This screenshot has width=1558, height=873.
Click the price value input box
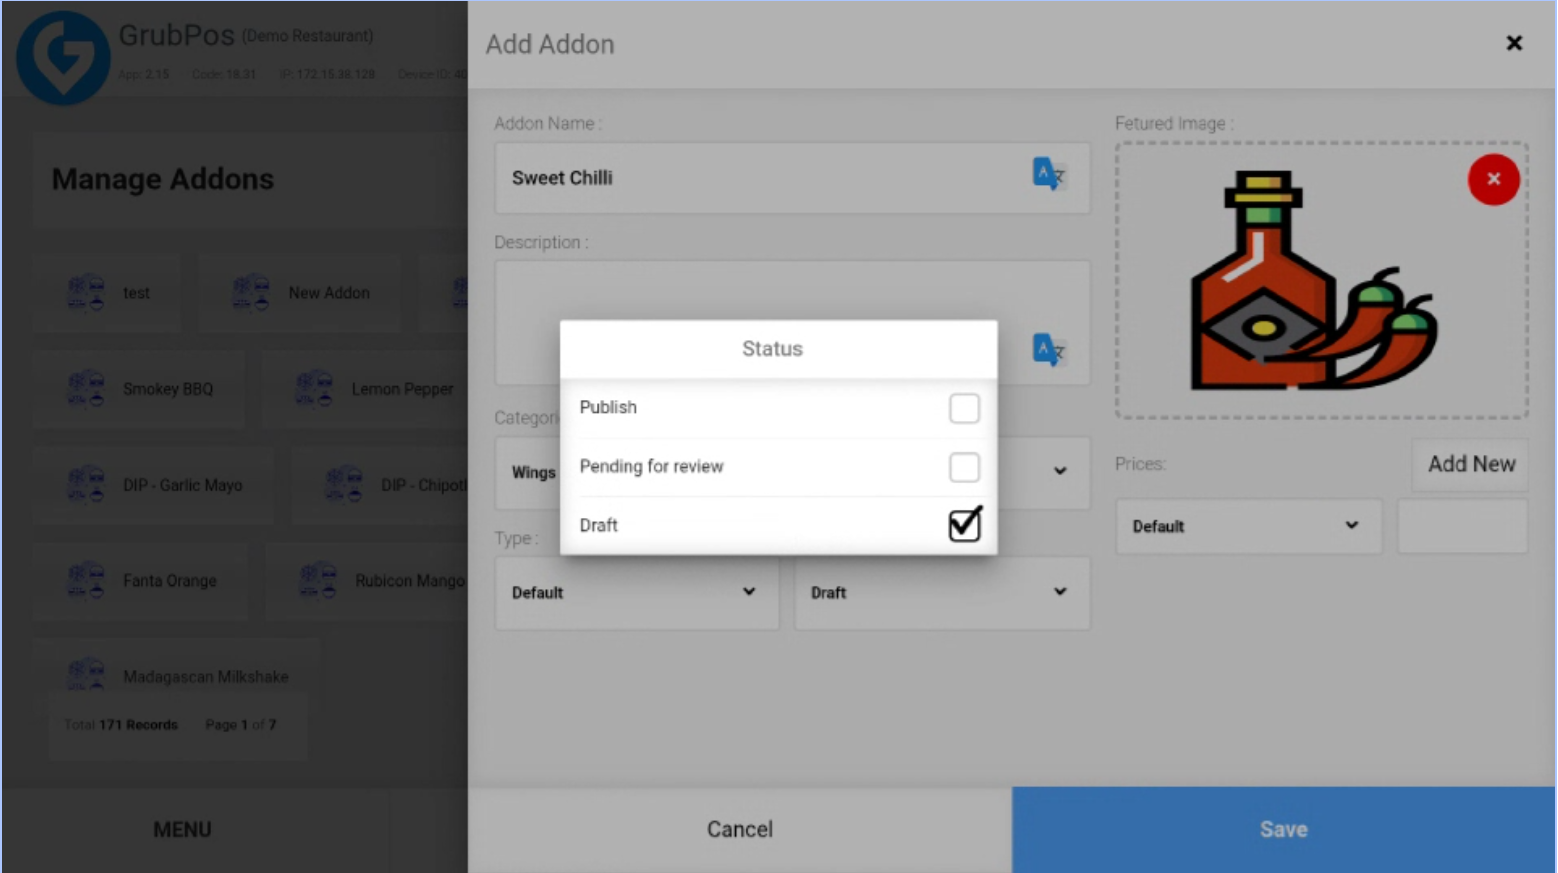(1462, 526)
